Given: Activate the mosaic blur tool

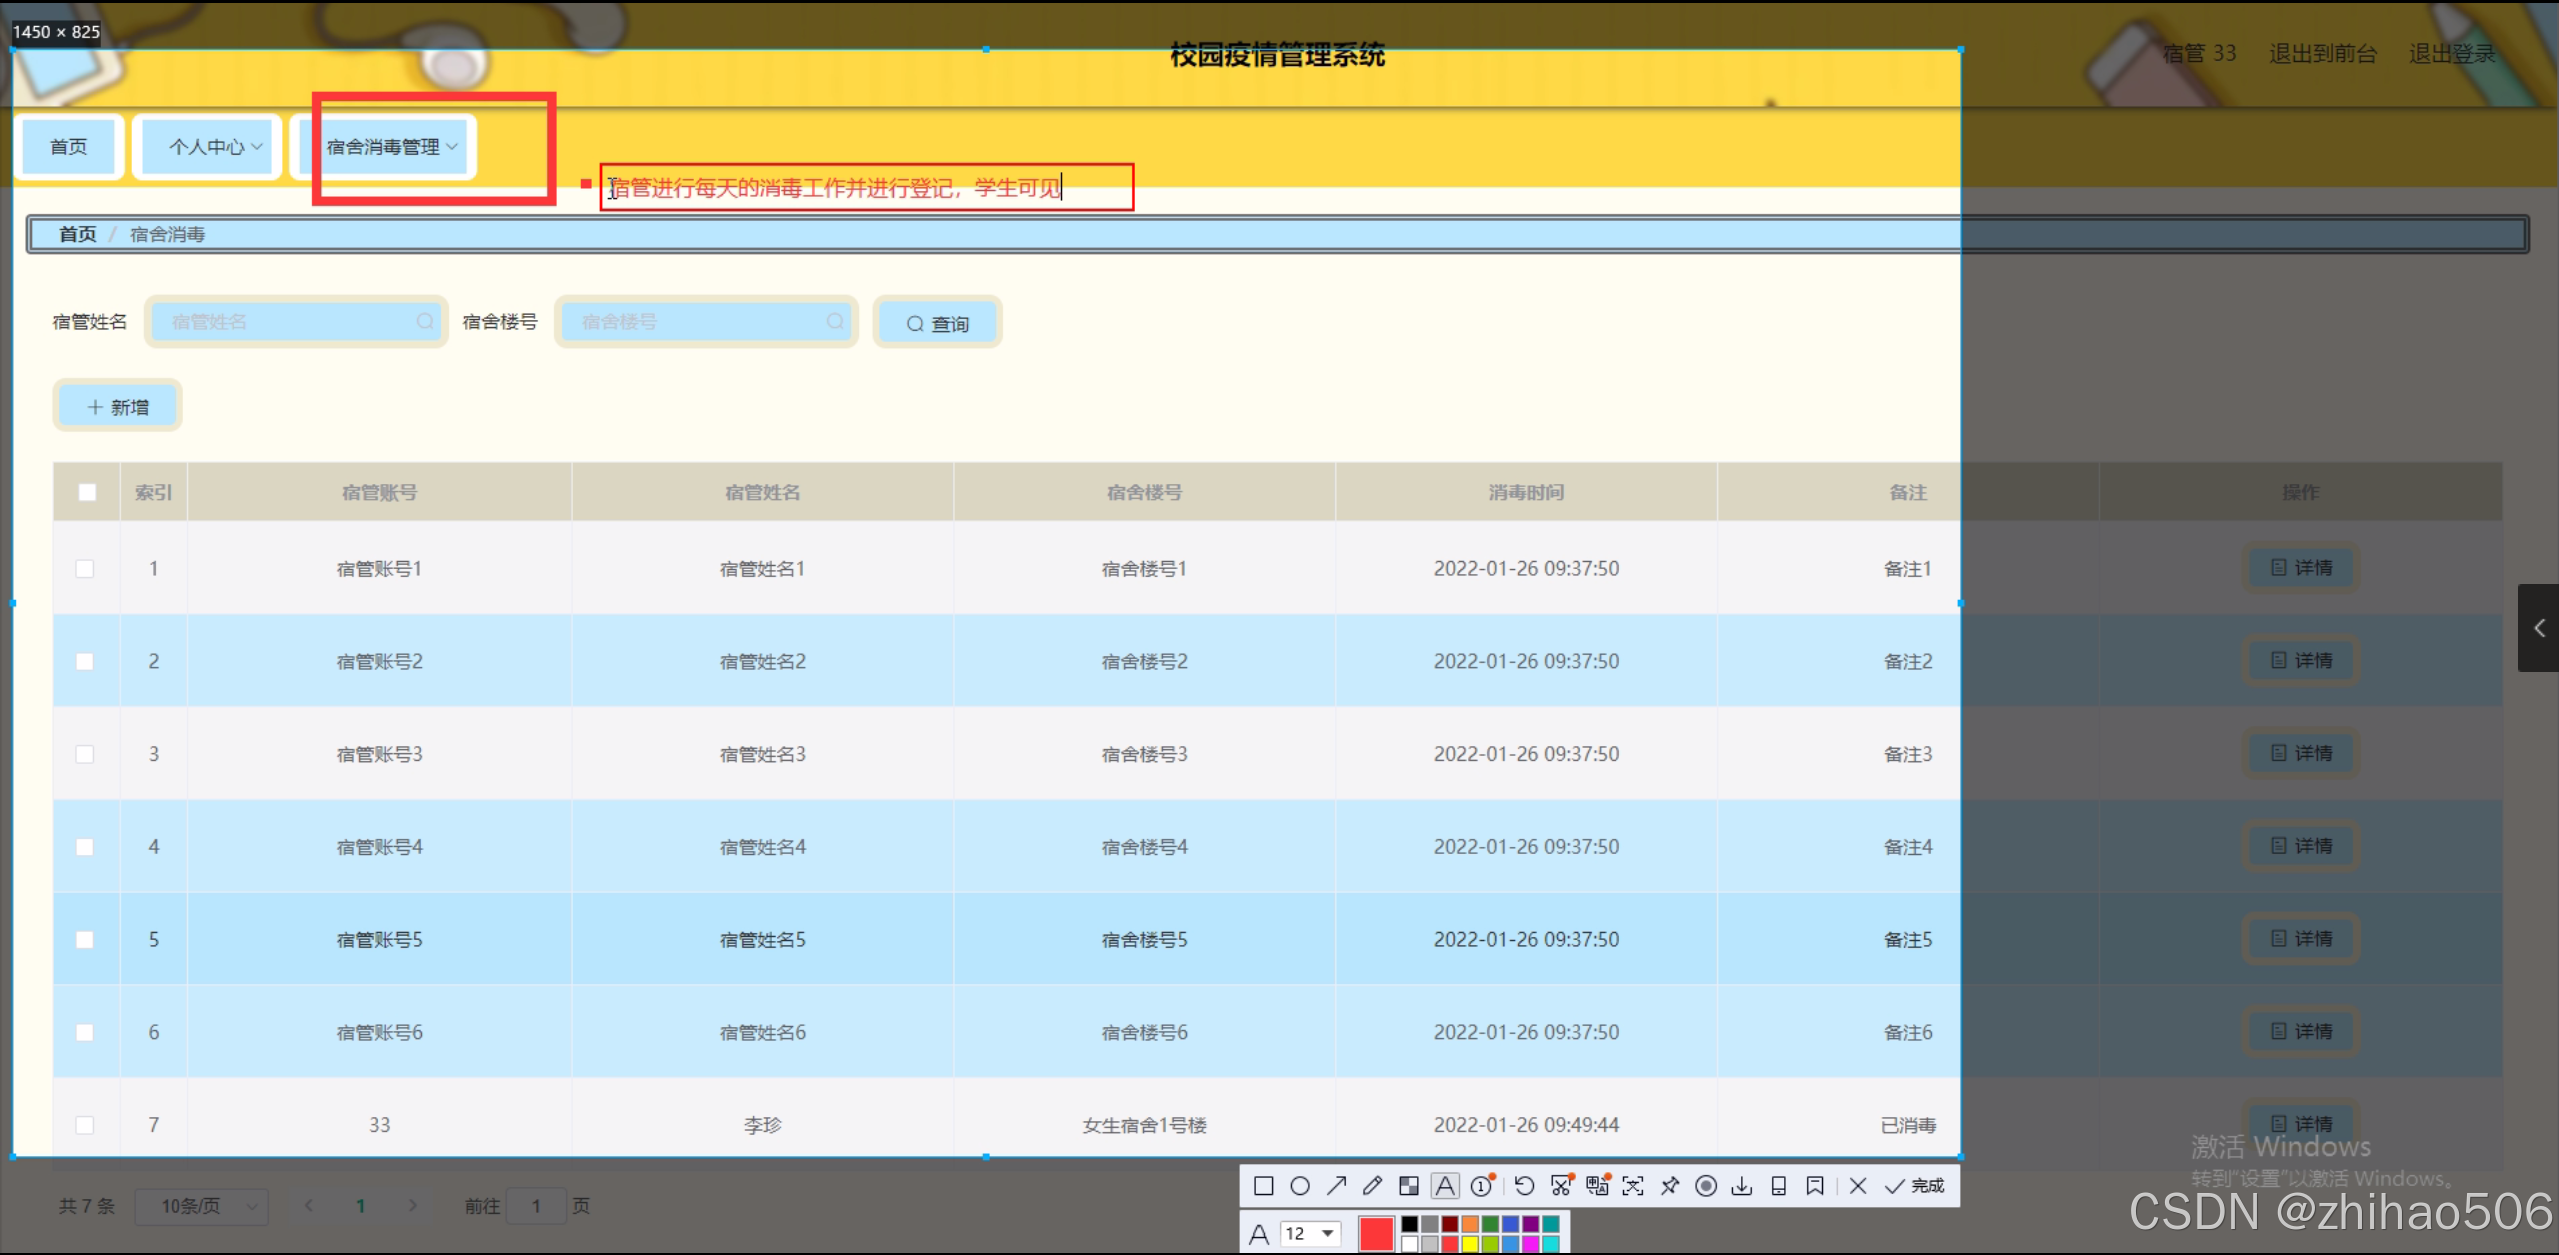Looking at the screenshot, I should click(1409, 1186).
